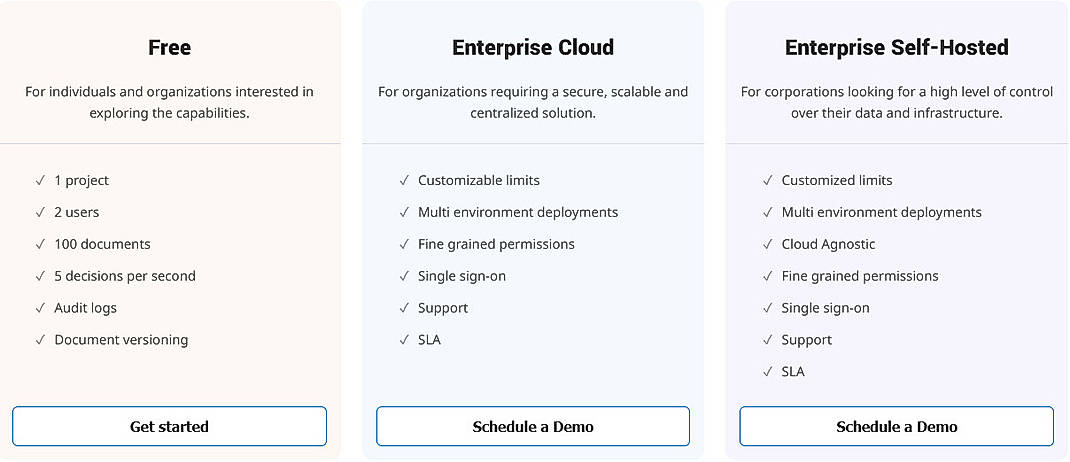
Task: Click the checkmark beside Cloud Agnostic
Action: pos(768,244)
